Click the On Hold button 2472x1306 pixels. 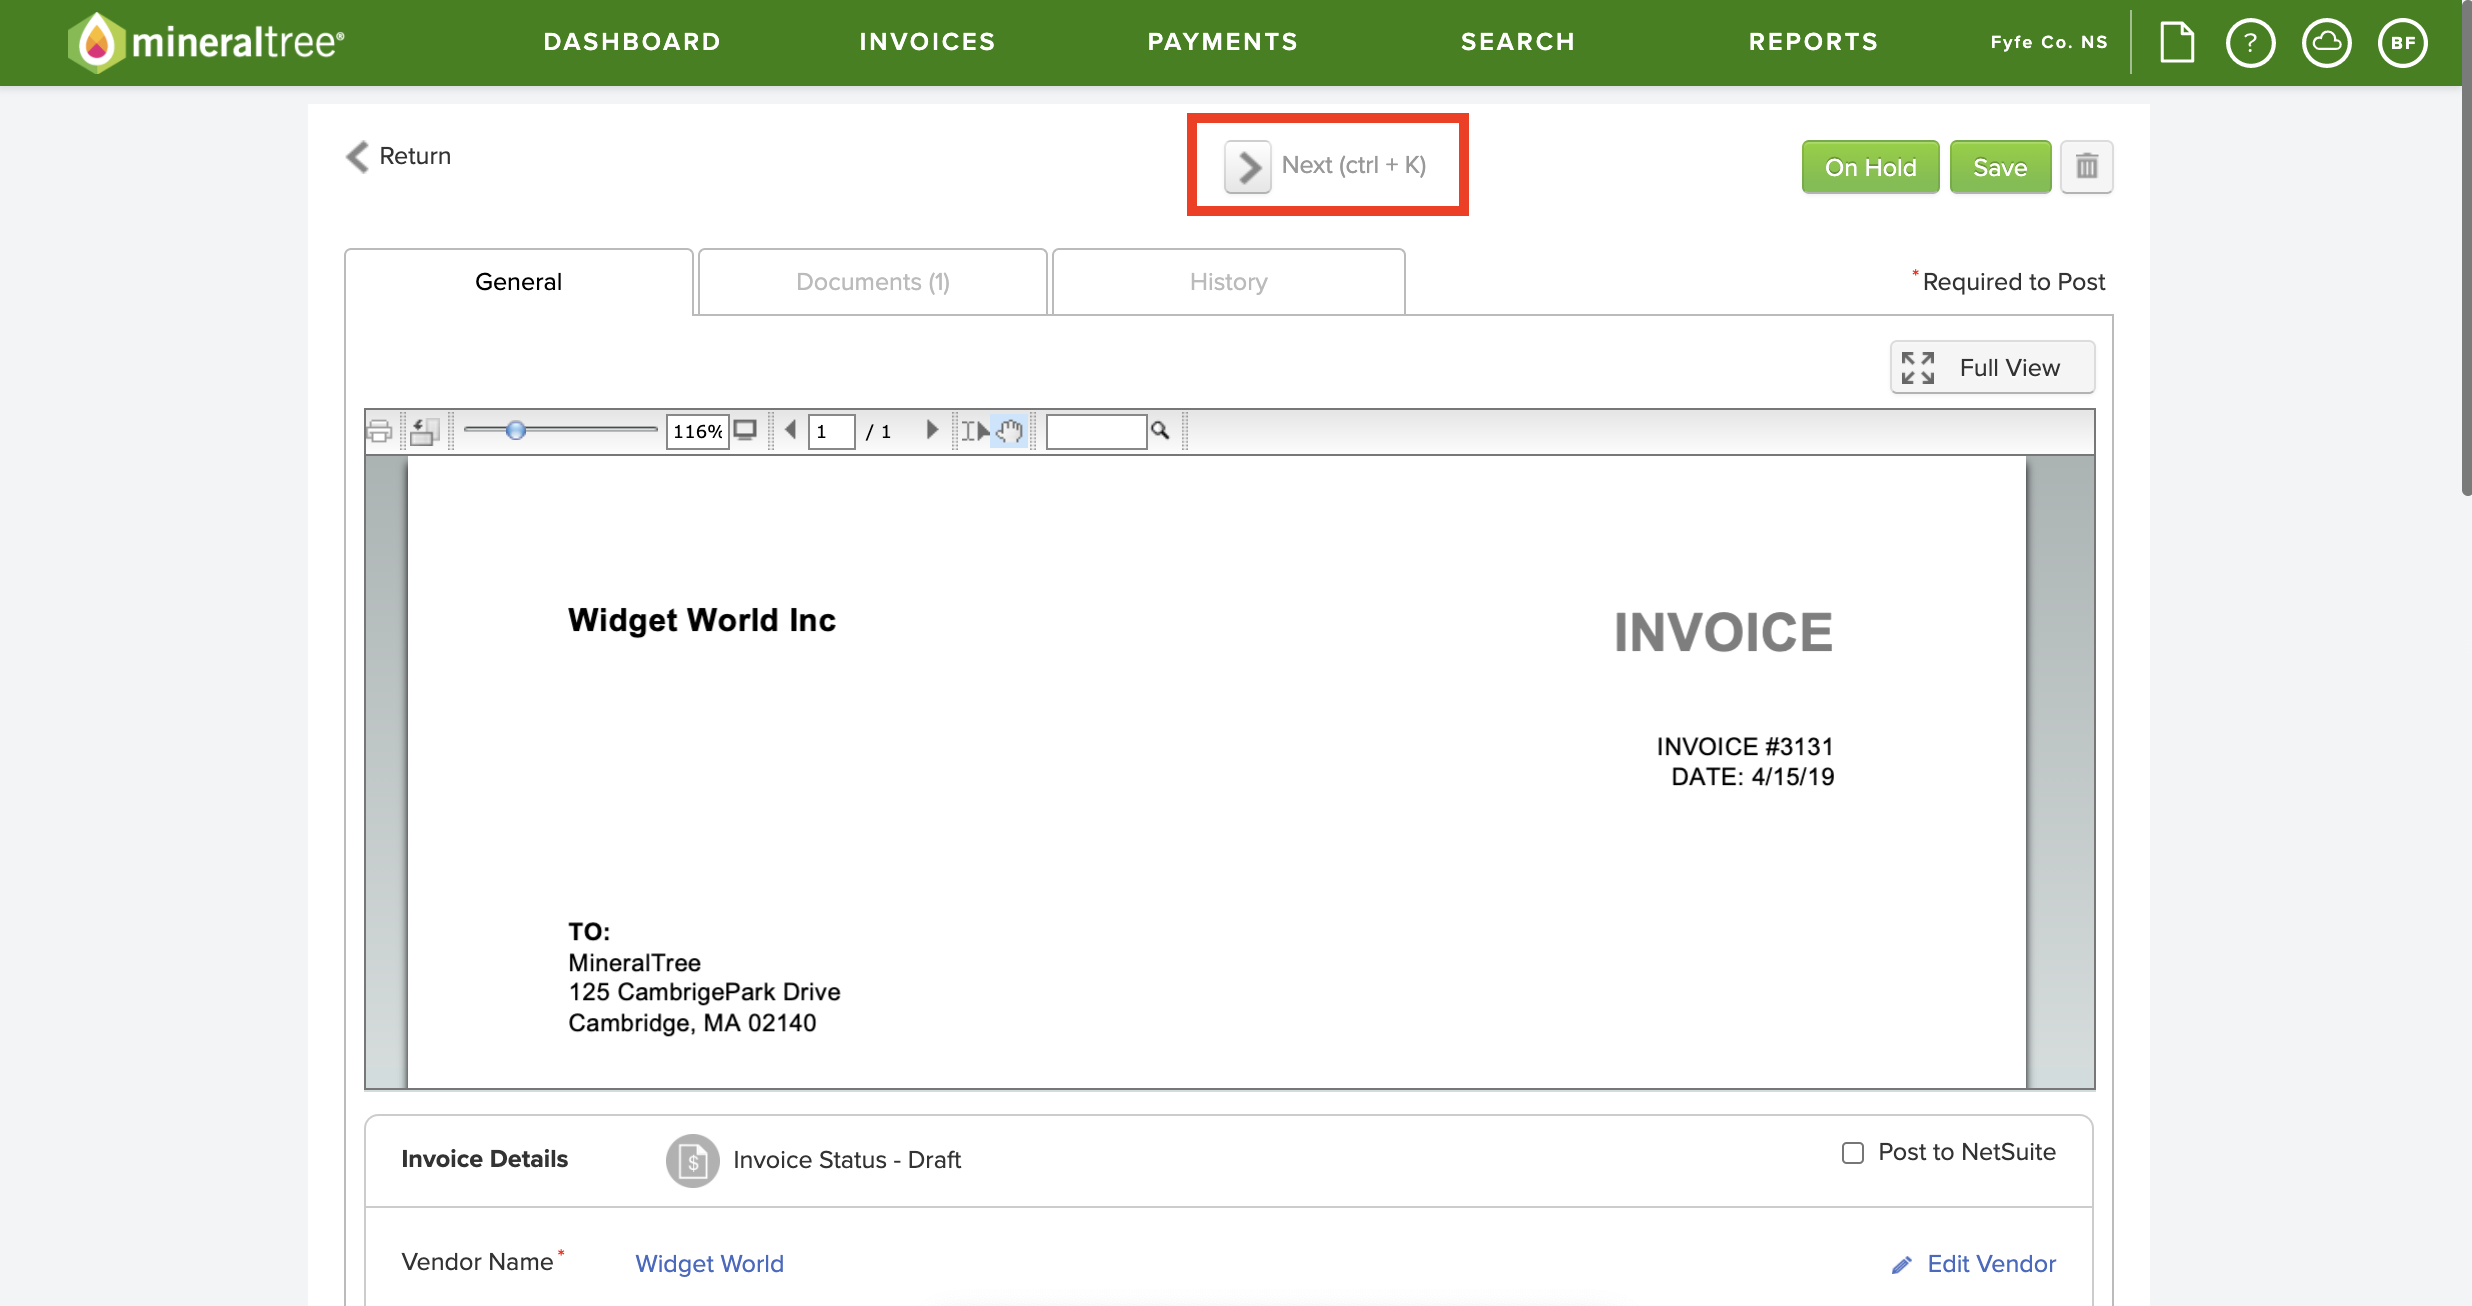coord(1870,167)
